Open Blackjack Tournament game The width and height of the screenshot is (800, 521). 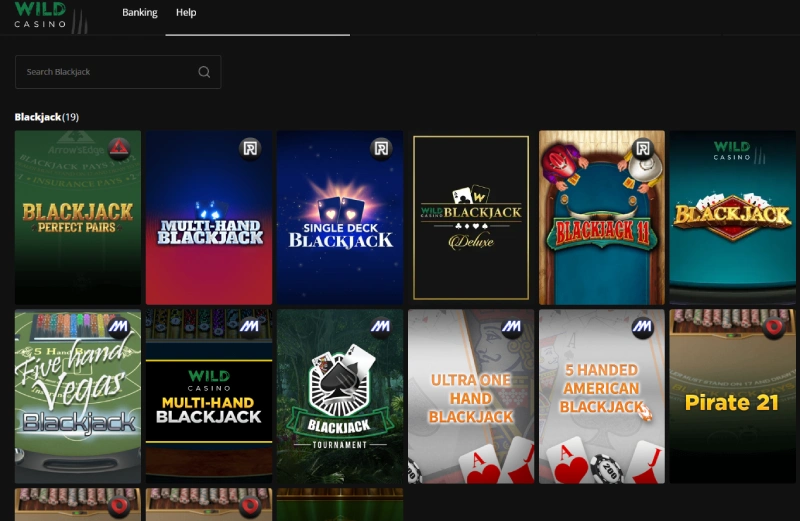coord(340,396)
